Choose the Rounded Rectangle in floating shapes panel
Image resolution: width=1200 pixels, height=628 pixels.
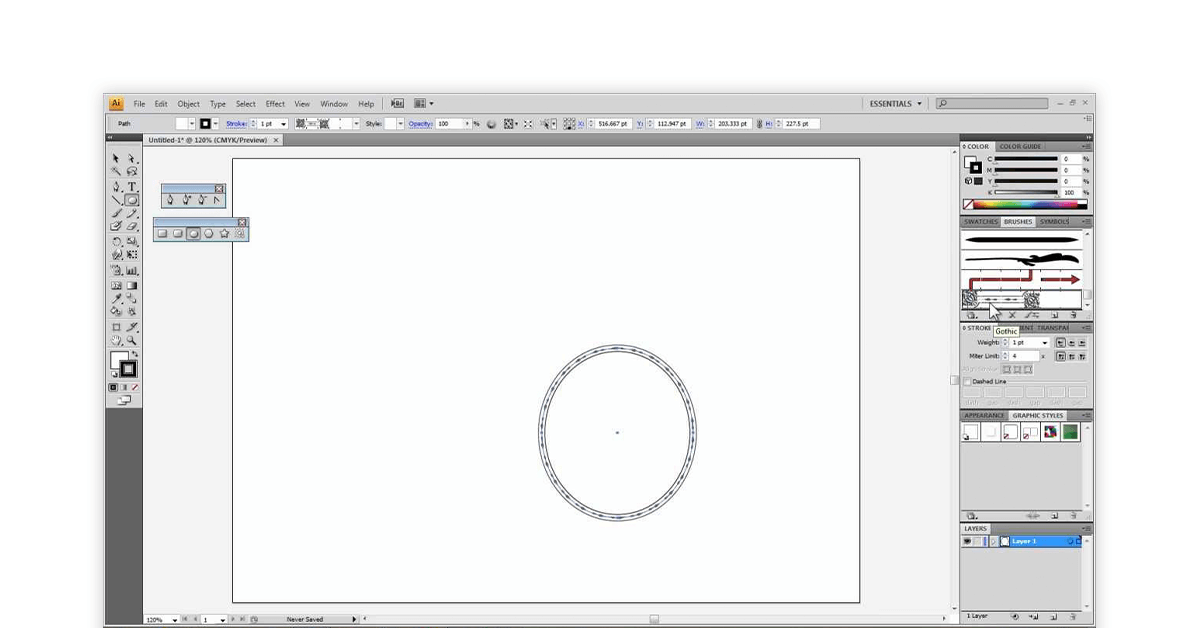click(x=177, y=233)
